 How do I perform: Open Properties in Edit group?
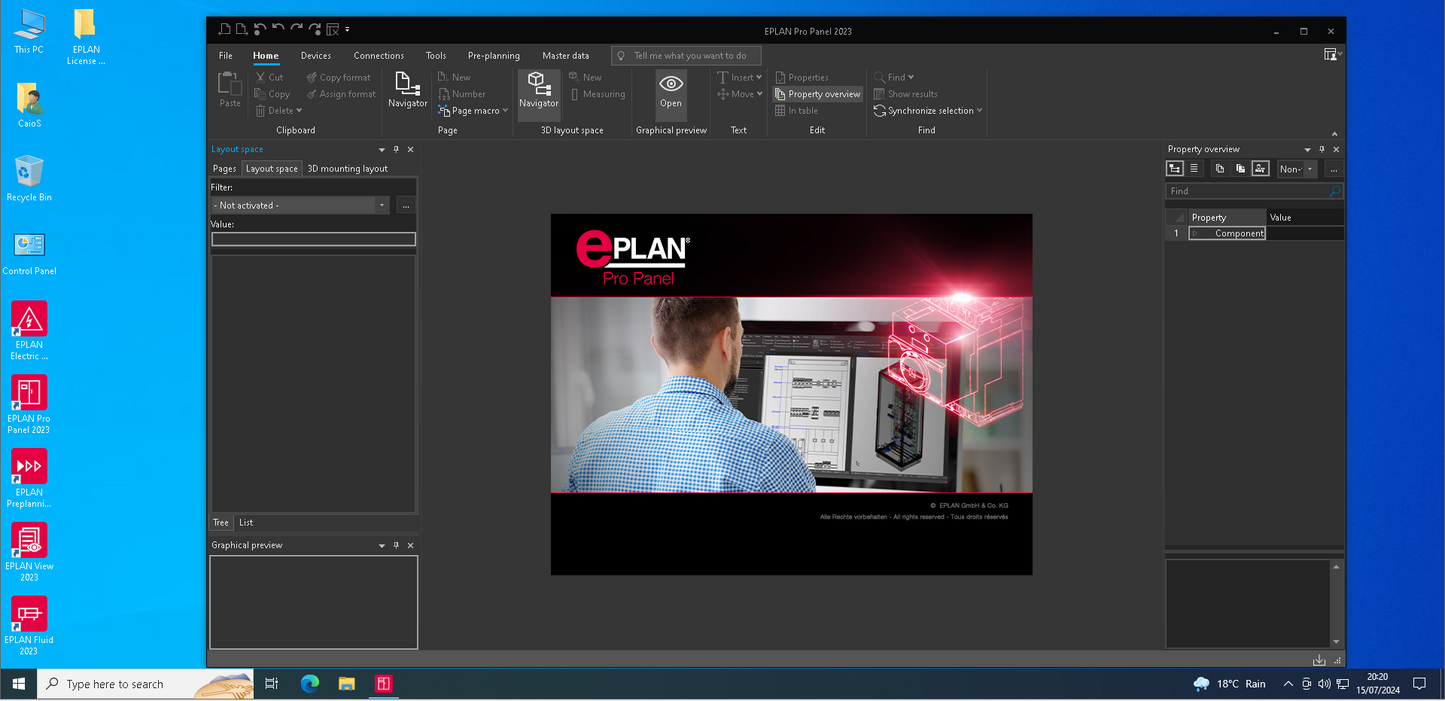click(x=801, y=77)
